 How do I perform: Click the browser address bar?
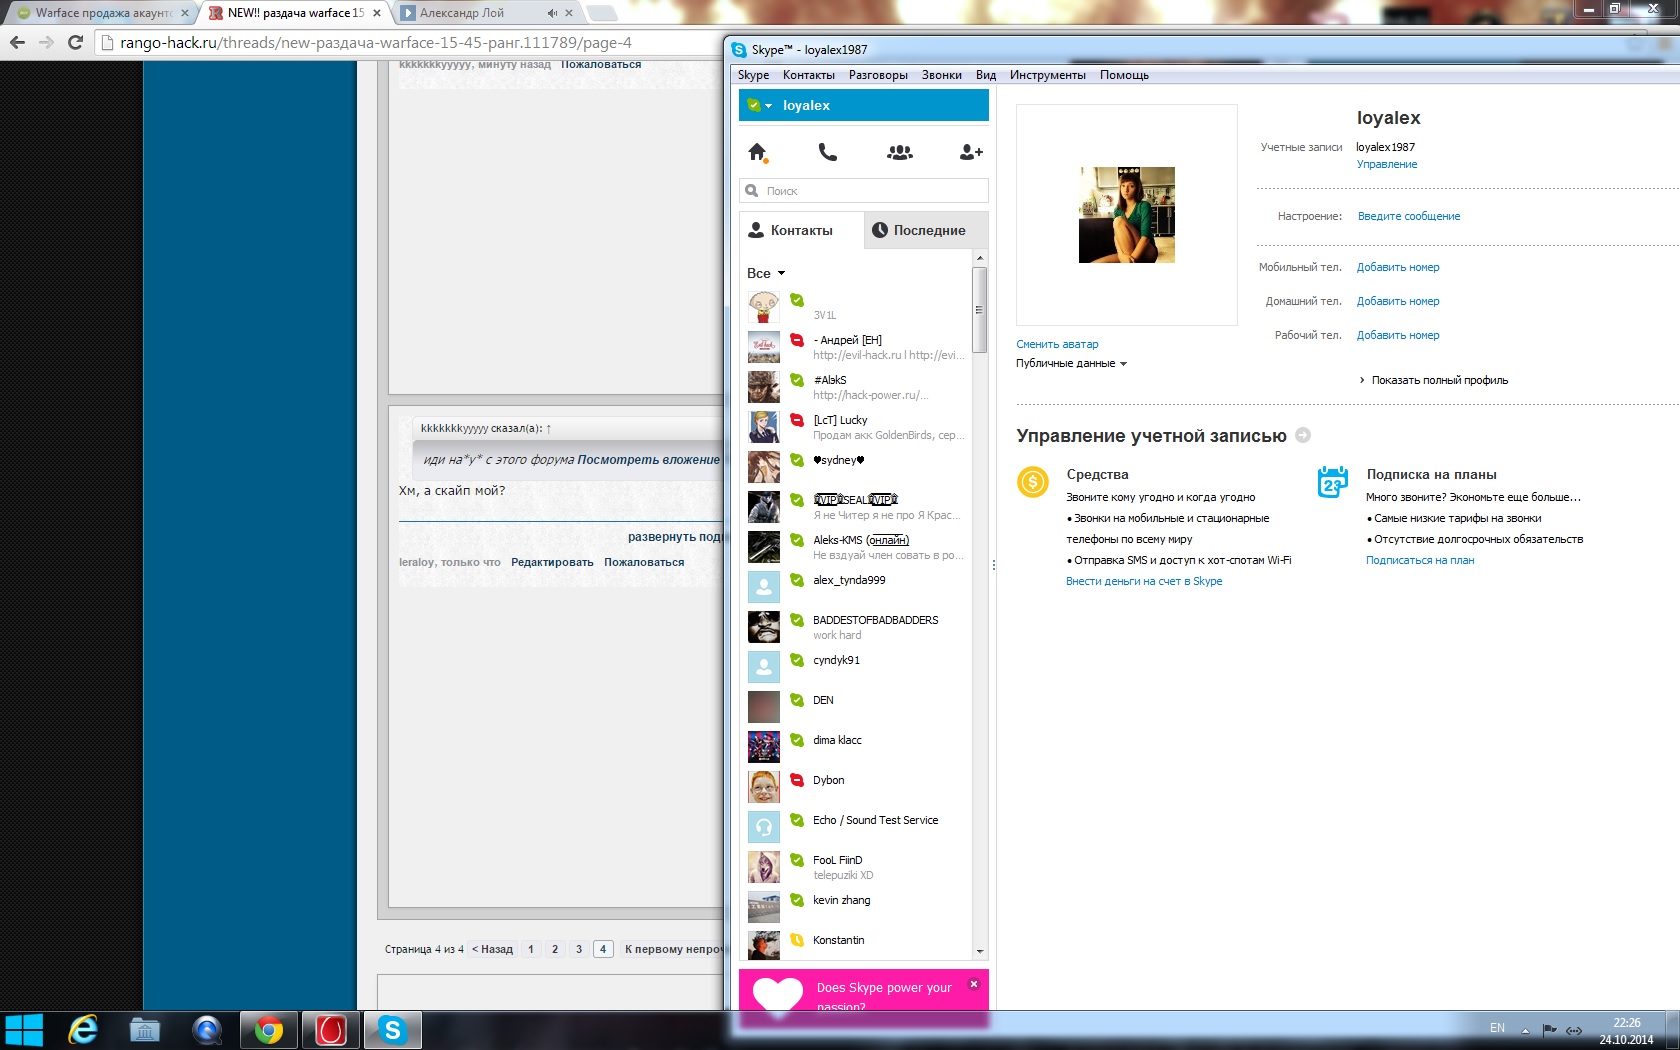[x=410, y=42]
